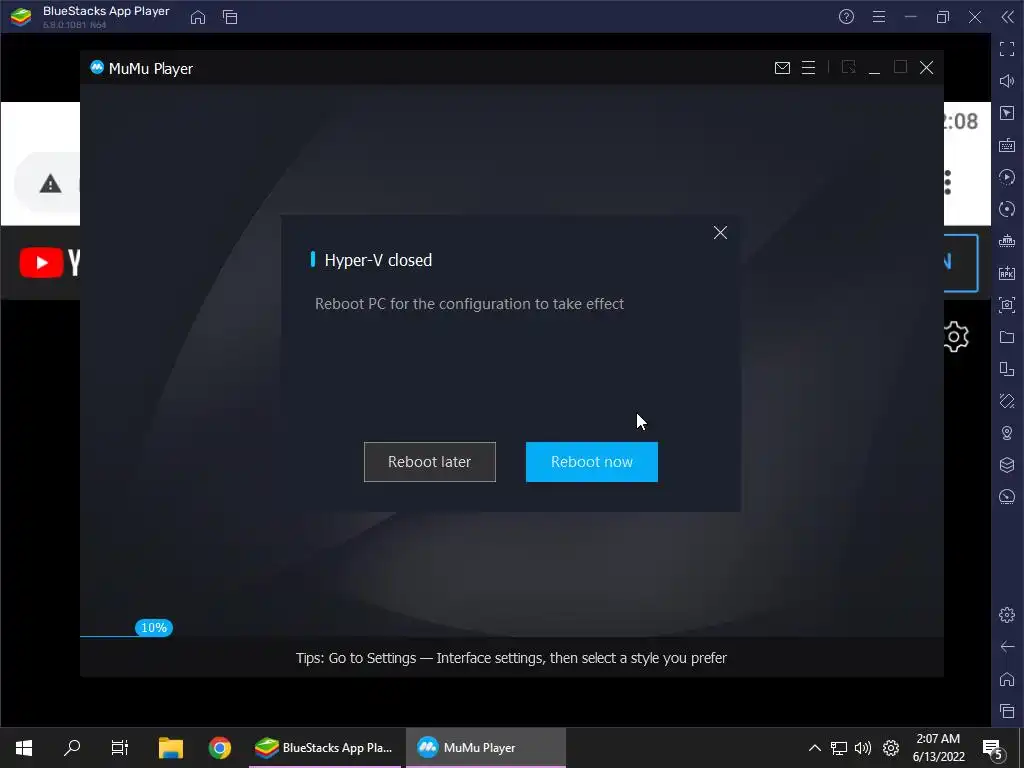Open the BlueStacks eco mode gauge icon

(1007, 497)
